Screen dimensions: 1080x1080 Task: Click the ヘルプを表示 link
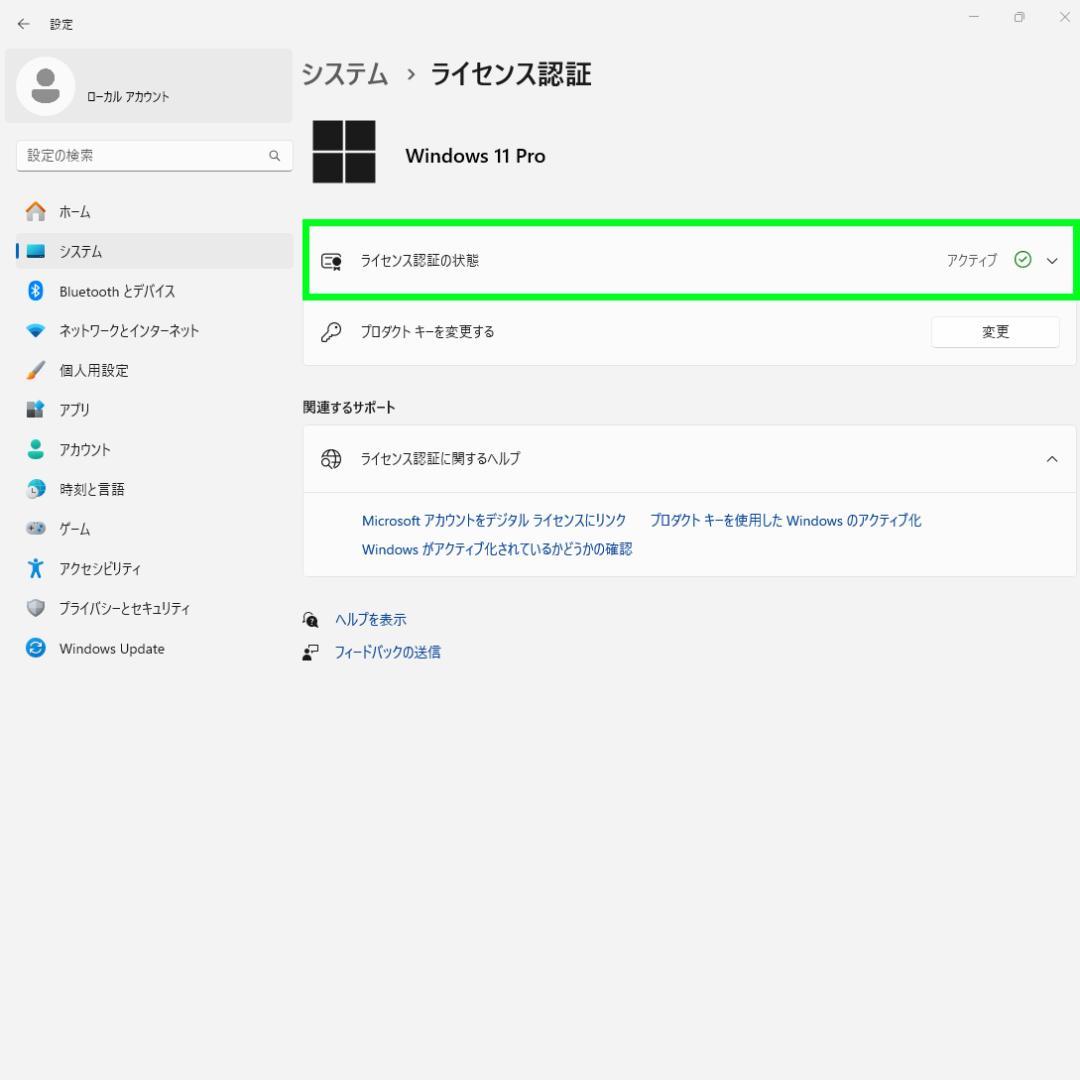[371, 620]
